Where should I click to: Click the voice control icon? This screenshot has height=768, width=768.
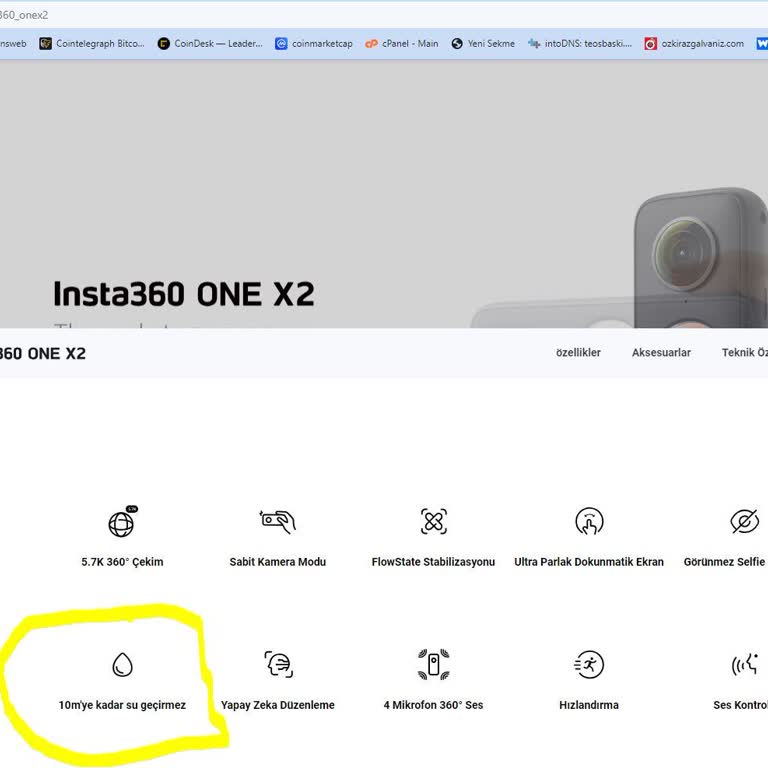click(x=744, y=664)
